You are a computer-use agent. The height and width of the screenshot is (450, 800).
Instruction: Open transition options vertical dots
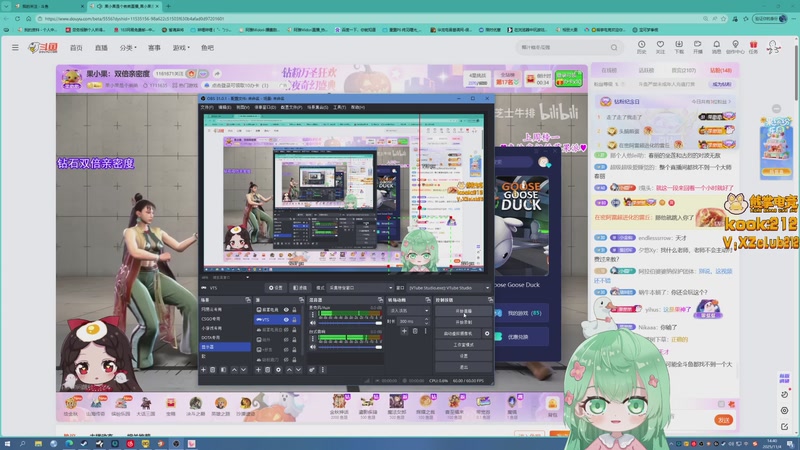(x=426, y=331)
